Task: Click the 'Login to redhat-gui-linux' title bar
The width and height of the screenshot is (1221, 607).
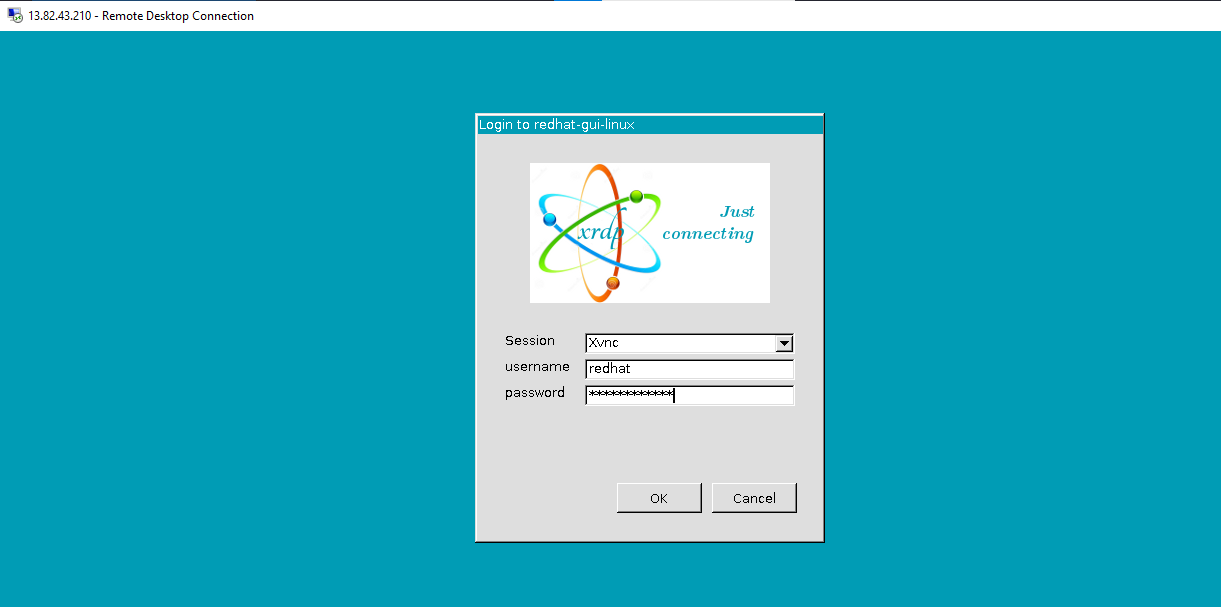Action: pos(650,124)
